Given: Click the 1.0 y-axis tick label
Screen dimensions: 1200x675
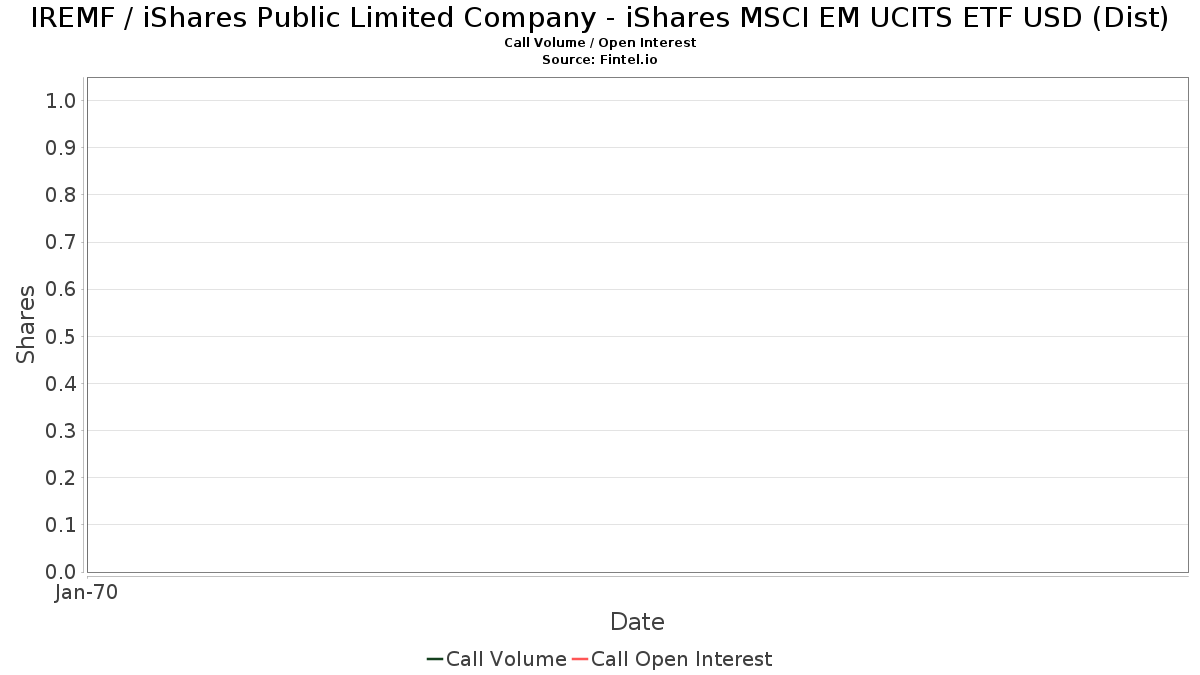Looking at the screenshot, I should pos(61,100).
